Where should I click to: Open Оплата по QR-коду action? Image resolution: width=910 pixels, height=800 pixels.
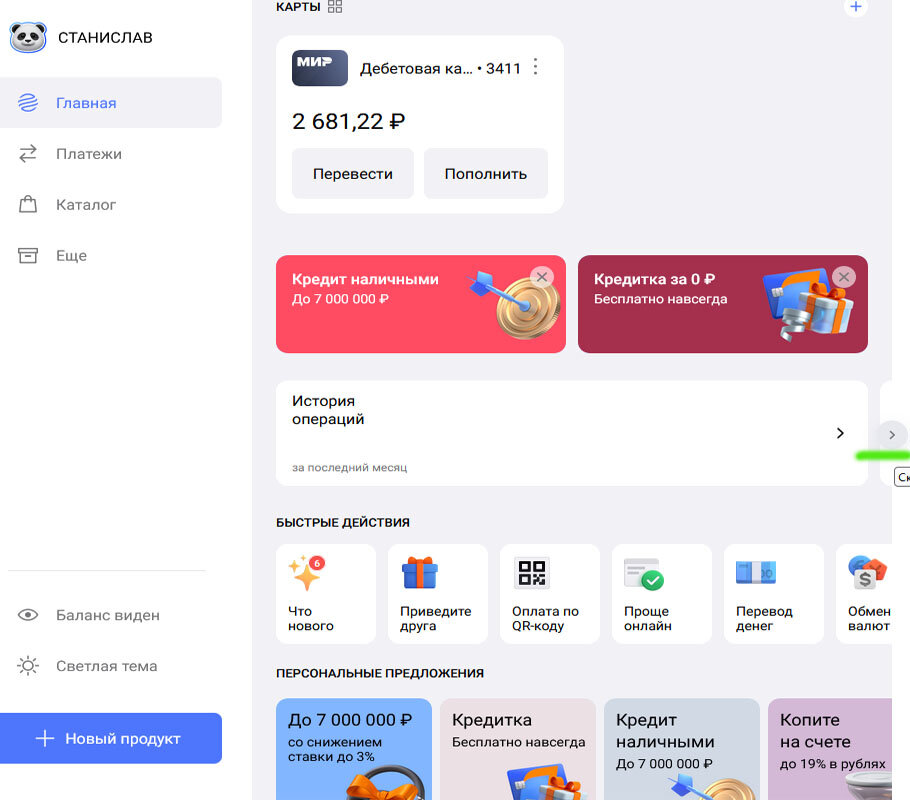click(x=550, y=594)
